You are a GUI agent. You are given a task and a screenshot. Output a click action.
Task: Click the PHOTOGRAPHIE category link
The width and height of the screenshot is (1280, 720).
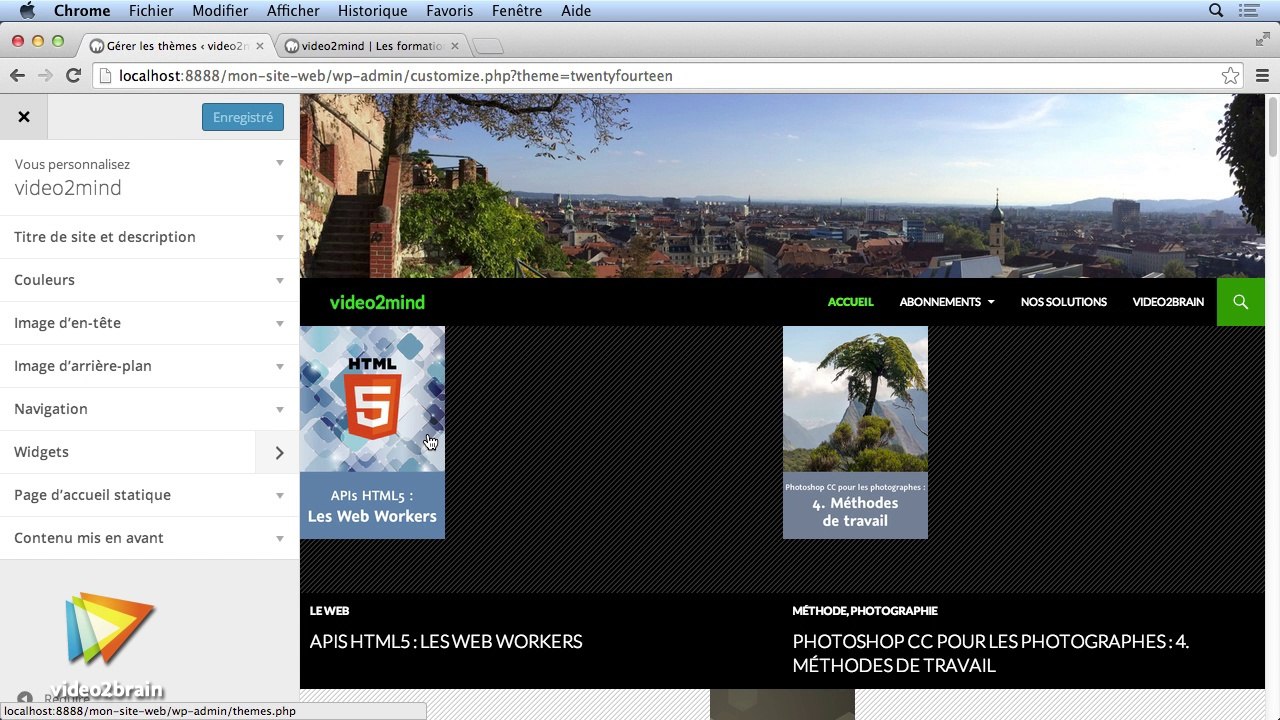(894, 611)
